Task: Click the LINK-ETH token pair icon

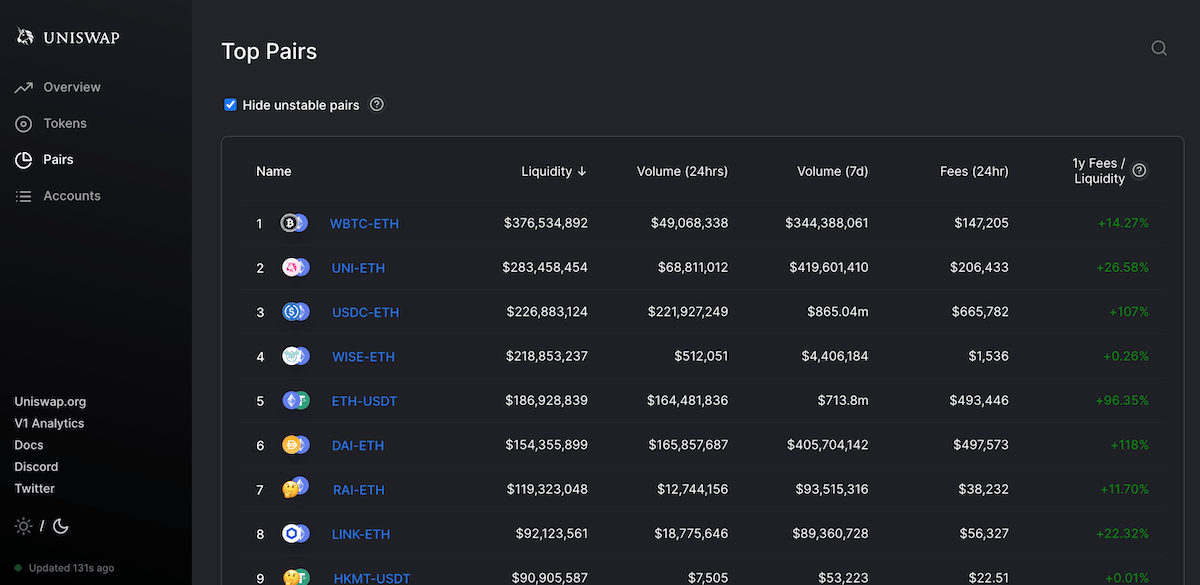Action: (295, 534)
